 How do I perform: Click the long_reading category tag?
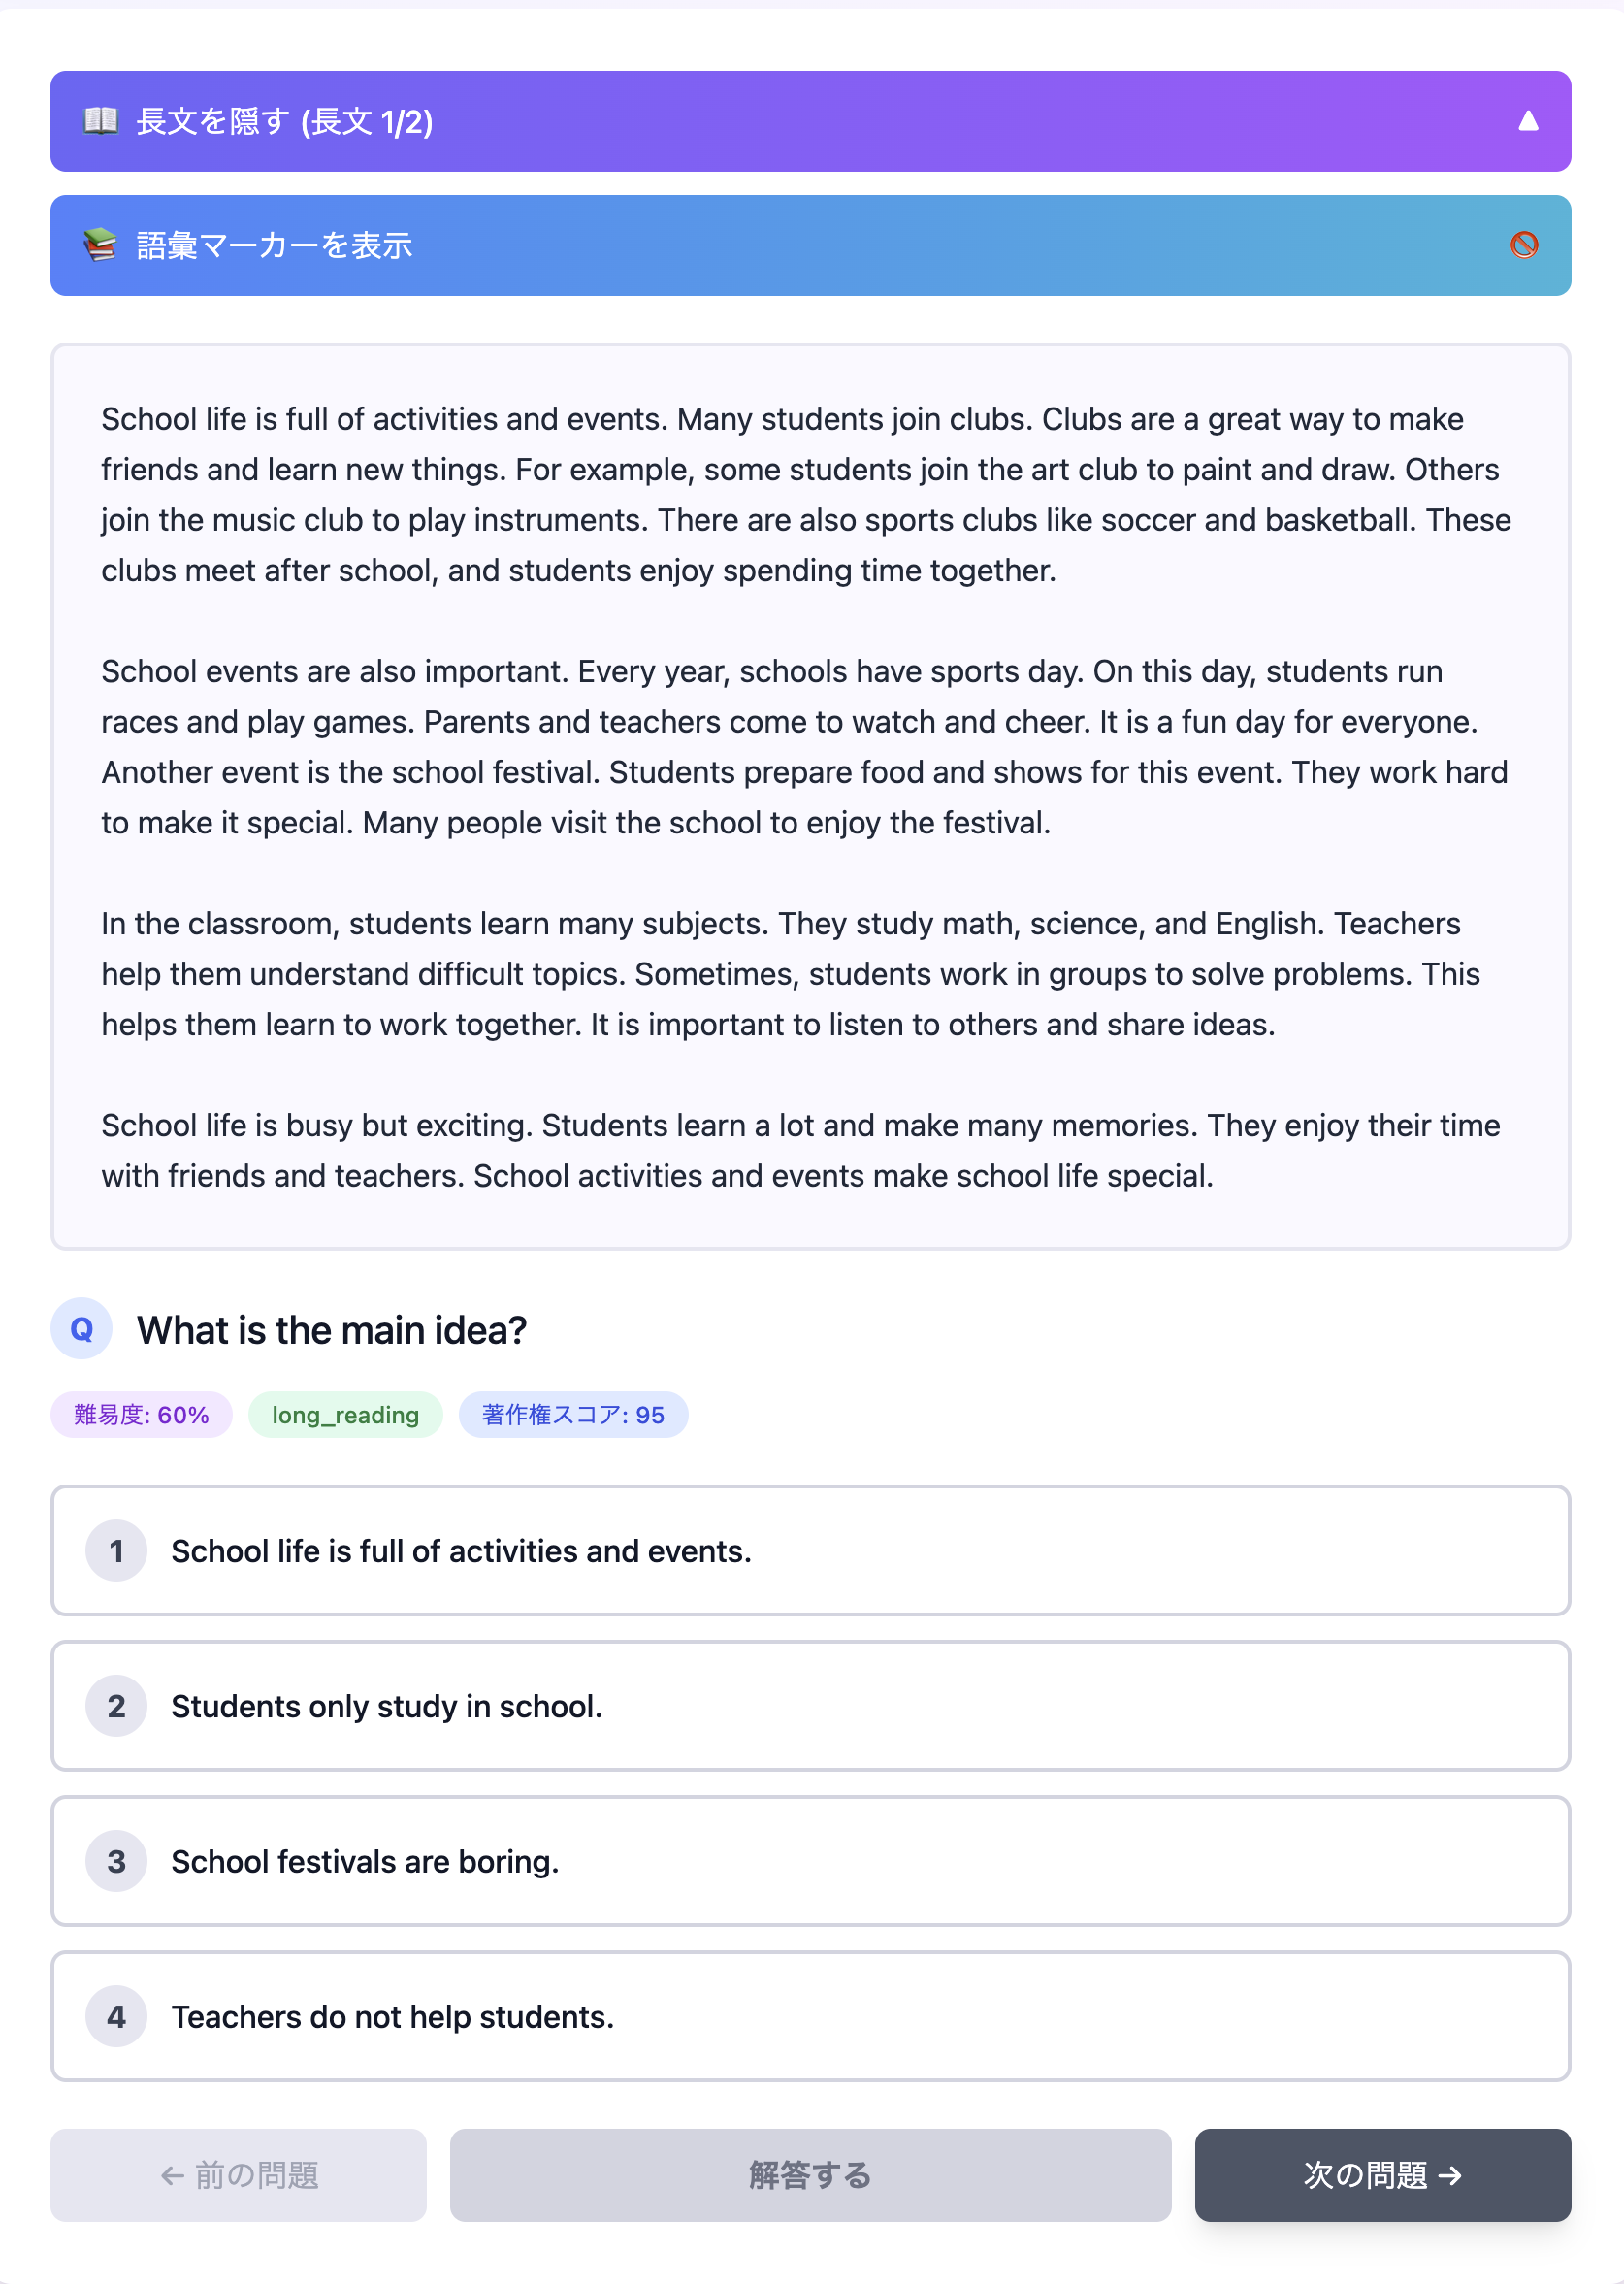(345, 1415)
